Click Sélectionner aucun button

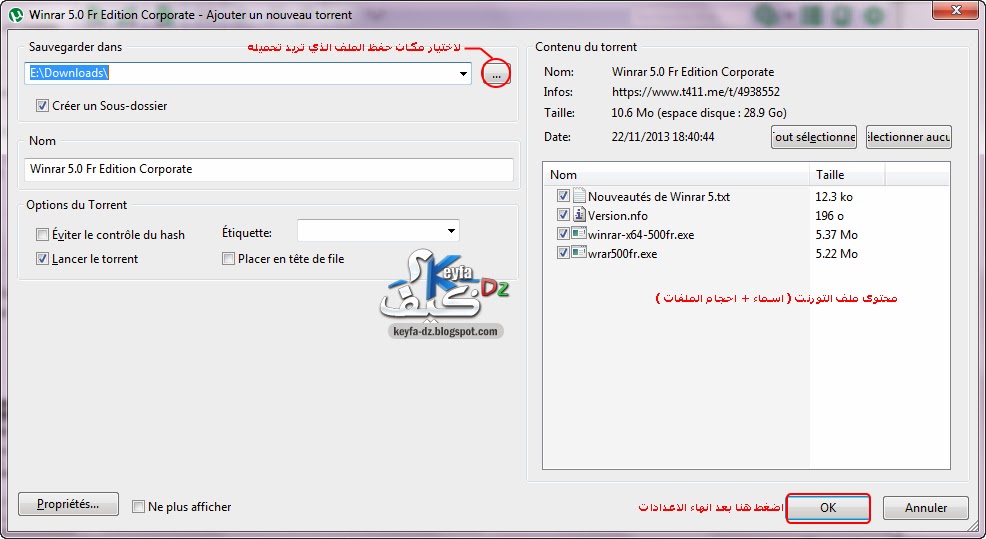[x=909, y=136]
